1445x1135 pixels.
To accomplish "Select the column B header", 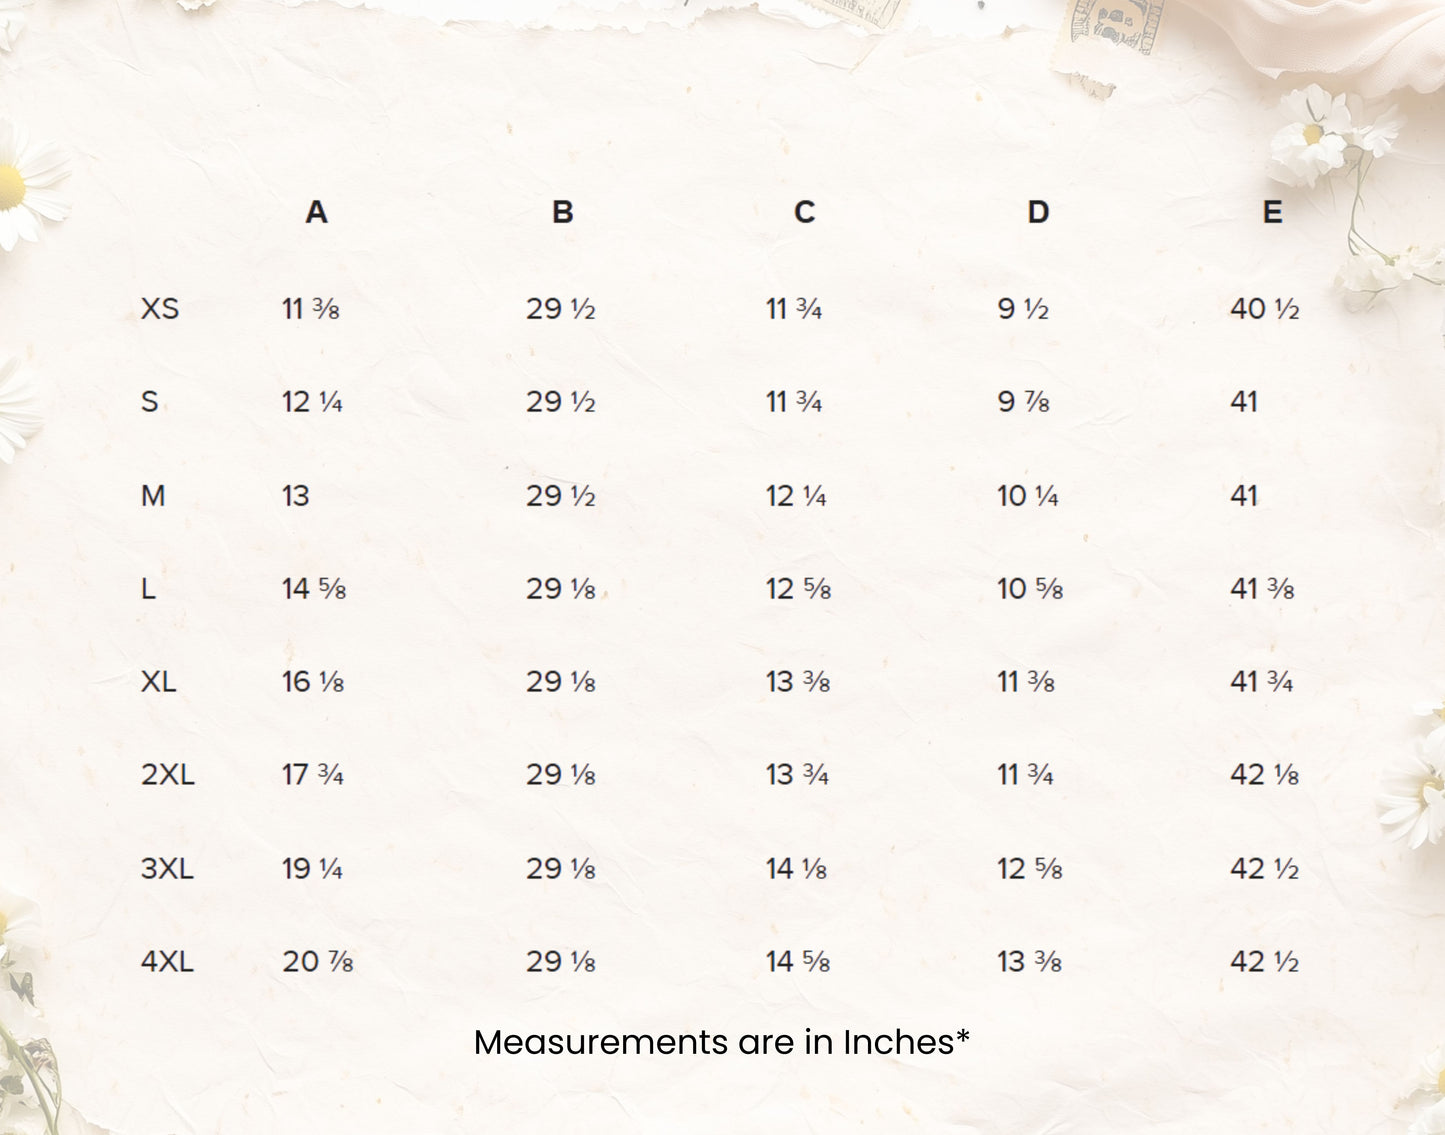I will pyautogui.click(x=563, y=212).
